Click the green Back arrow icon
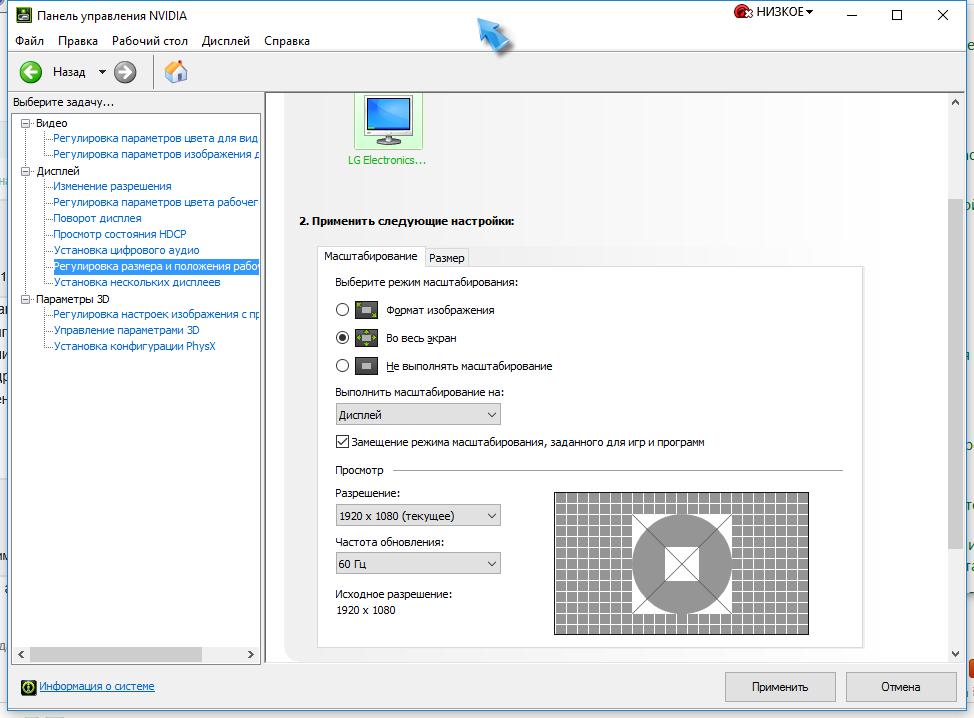This screenshot has height=718, width=974. [31, 72]
